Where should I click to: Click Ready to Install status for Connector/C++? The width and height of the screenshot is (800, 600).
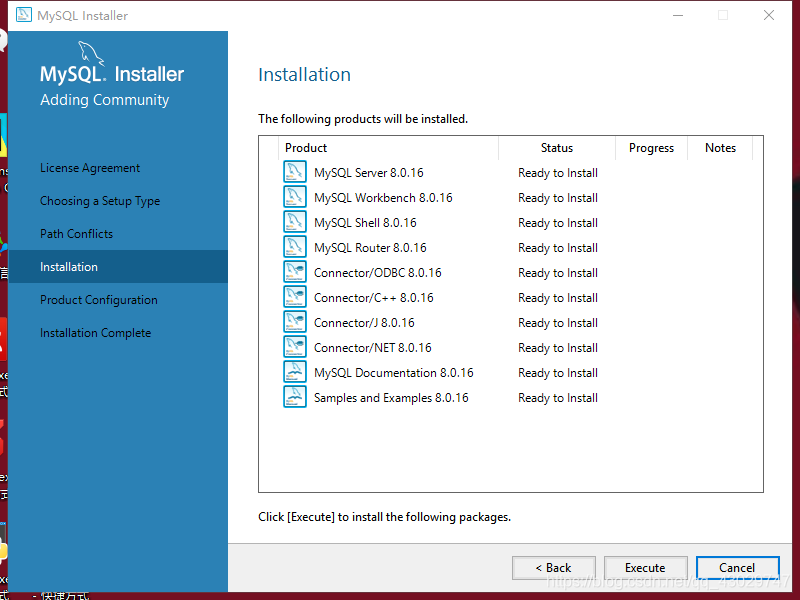558,298
